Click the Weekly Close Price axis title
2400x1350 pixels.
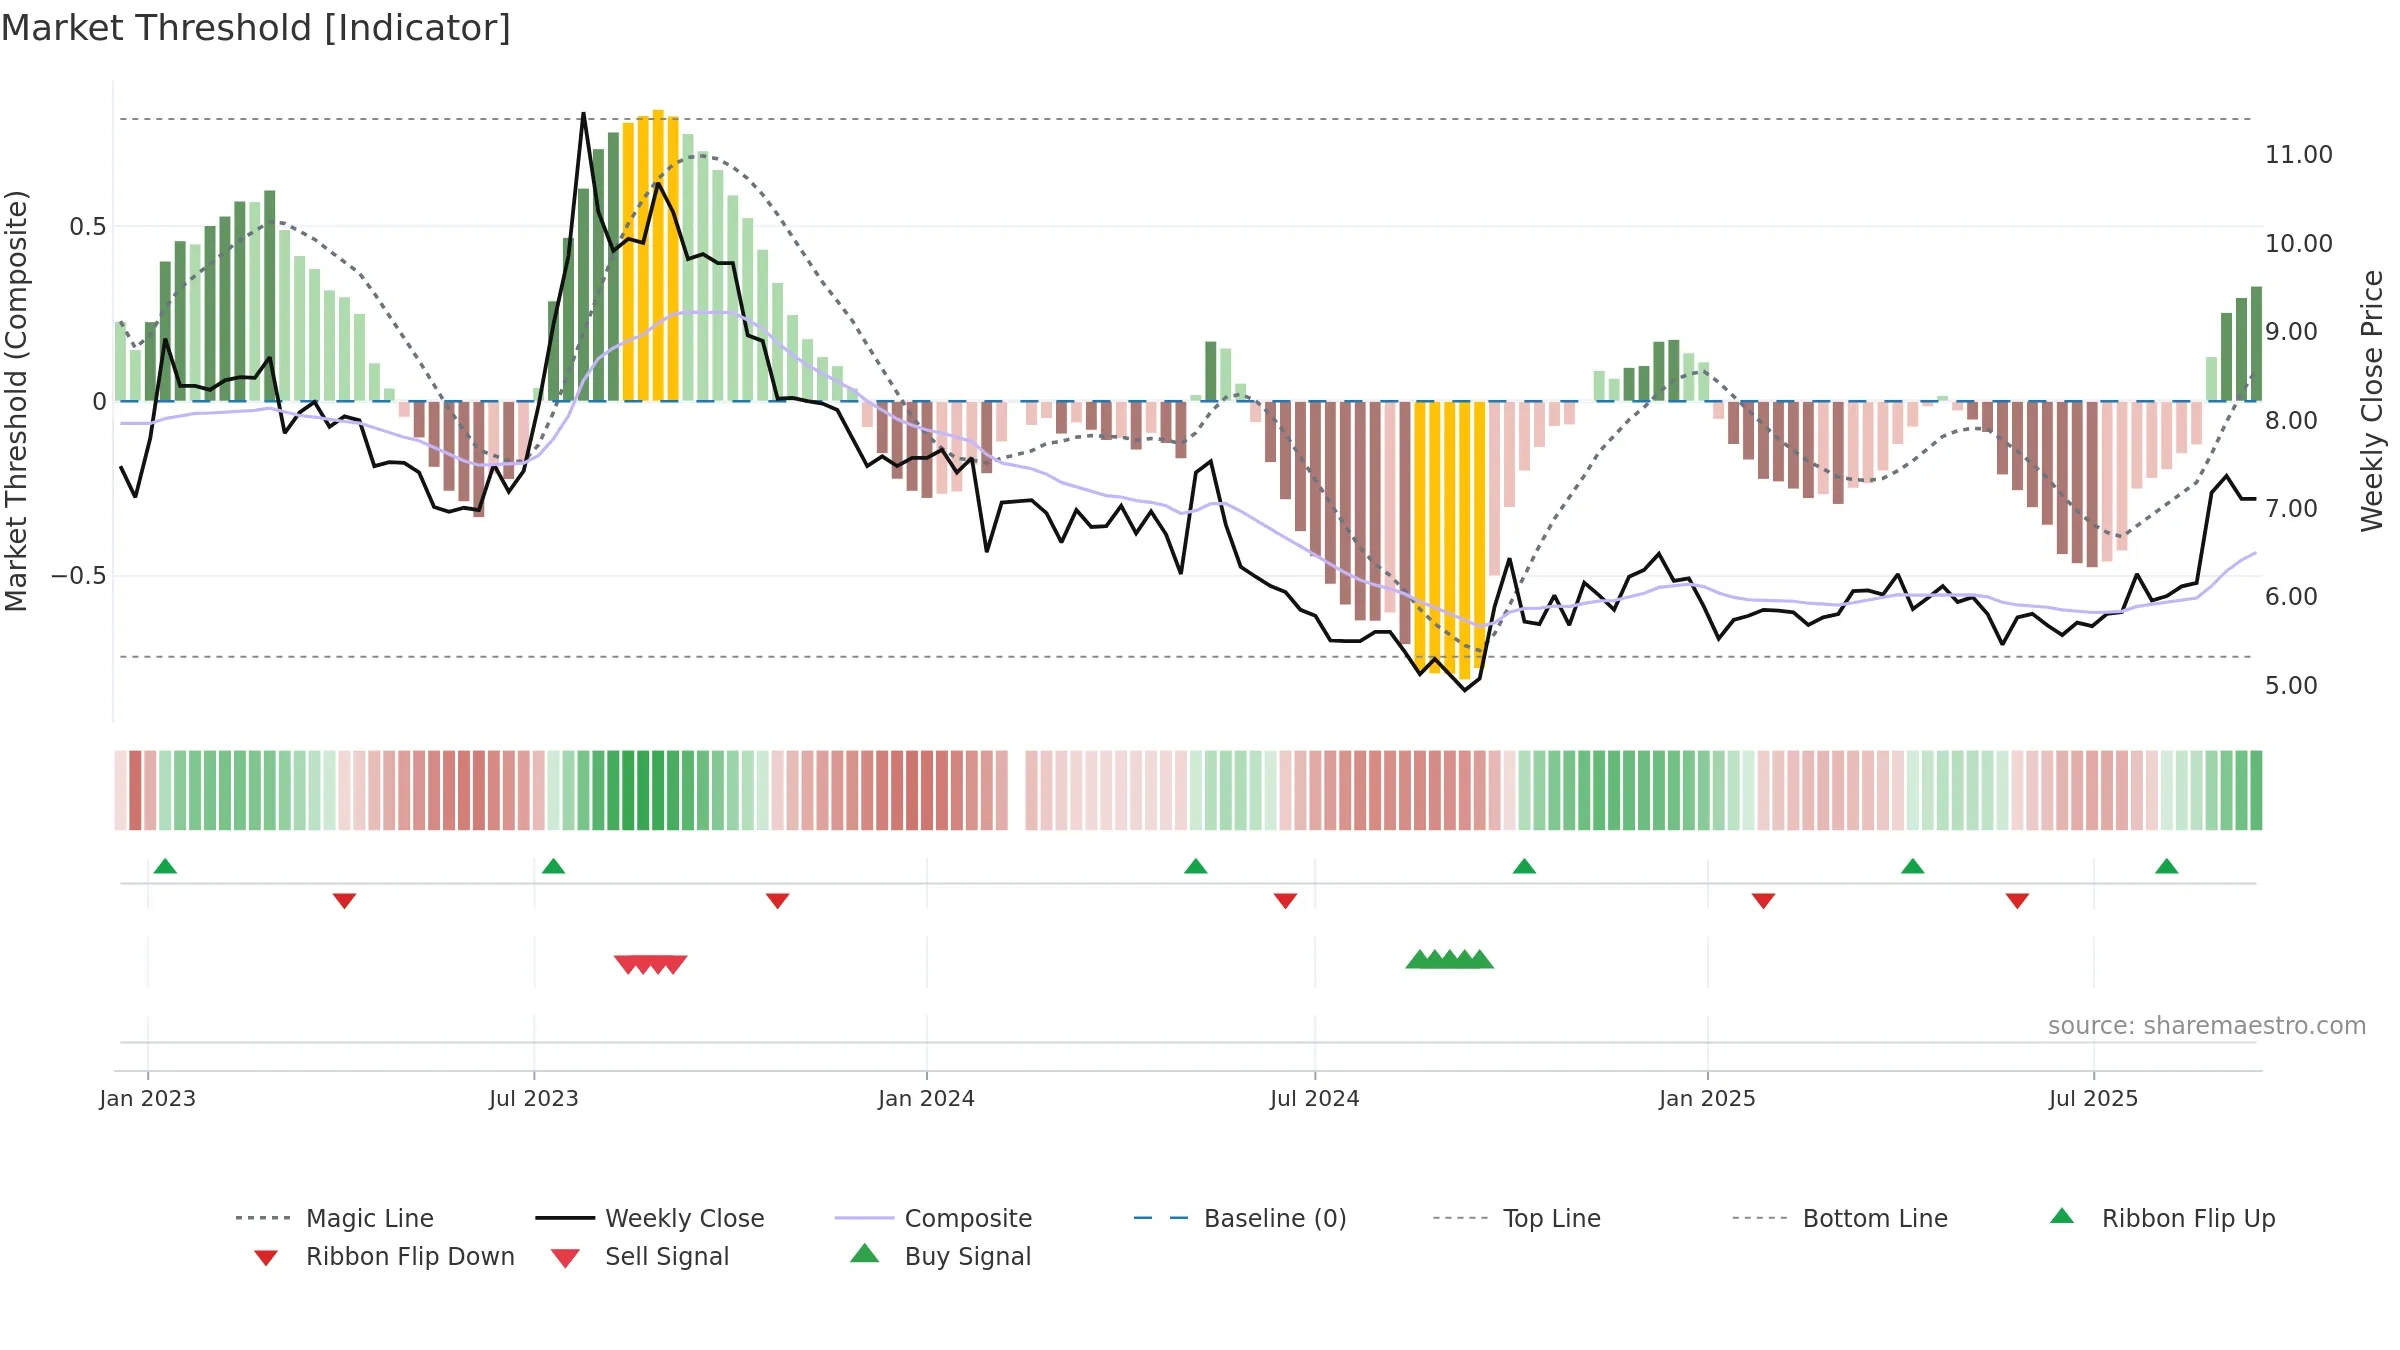pos(2372,401)
